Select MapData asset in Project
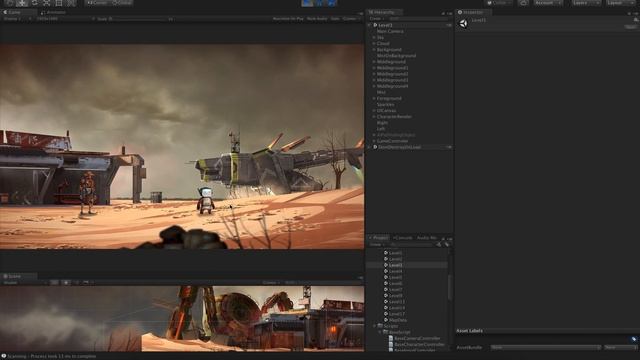Screen dimensions: 640x360 point(398,320)
